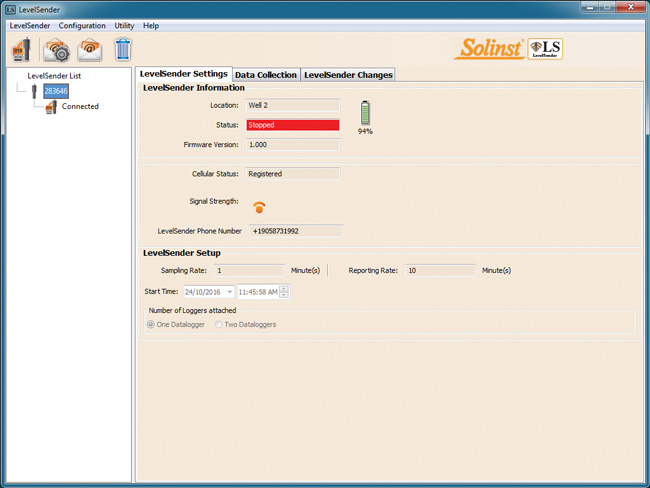Click the trash bin delete icon
The height and width of the screenshot is (488, 650).
pyautogui.click(x=122, y=49)
